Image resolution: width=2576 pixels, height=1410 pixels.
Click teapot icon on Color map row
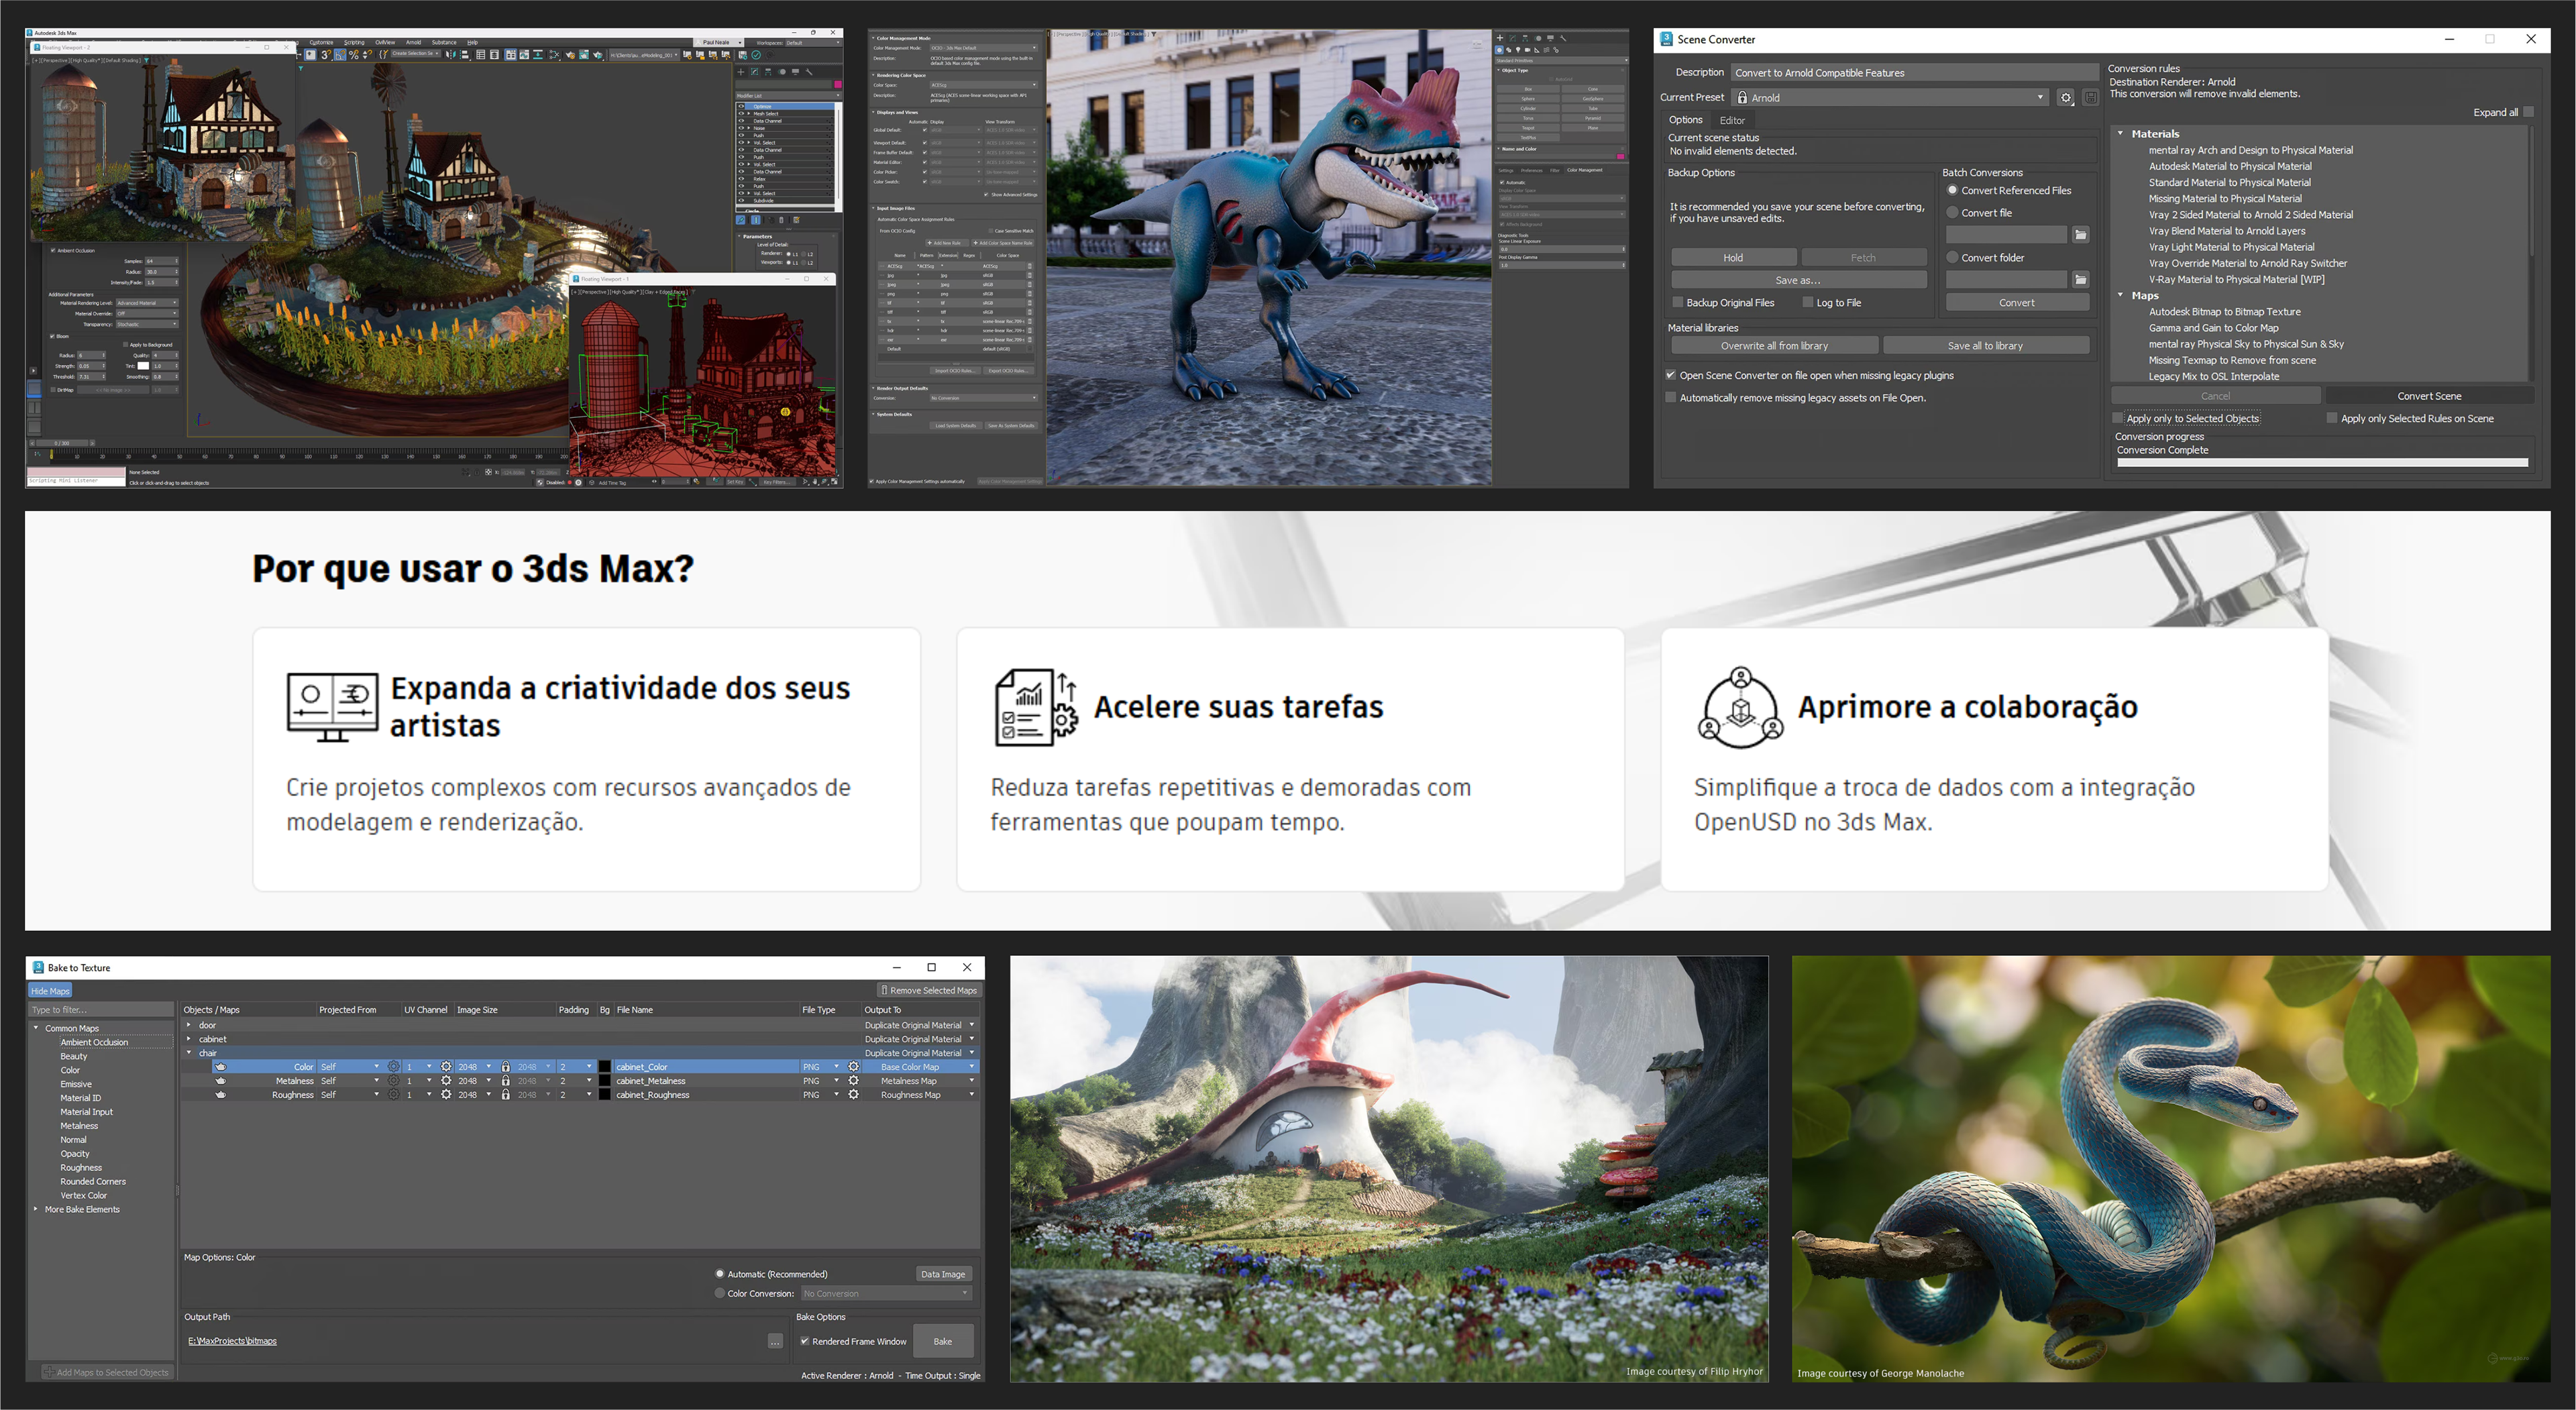pos(220,1067)
